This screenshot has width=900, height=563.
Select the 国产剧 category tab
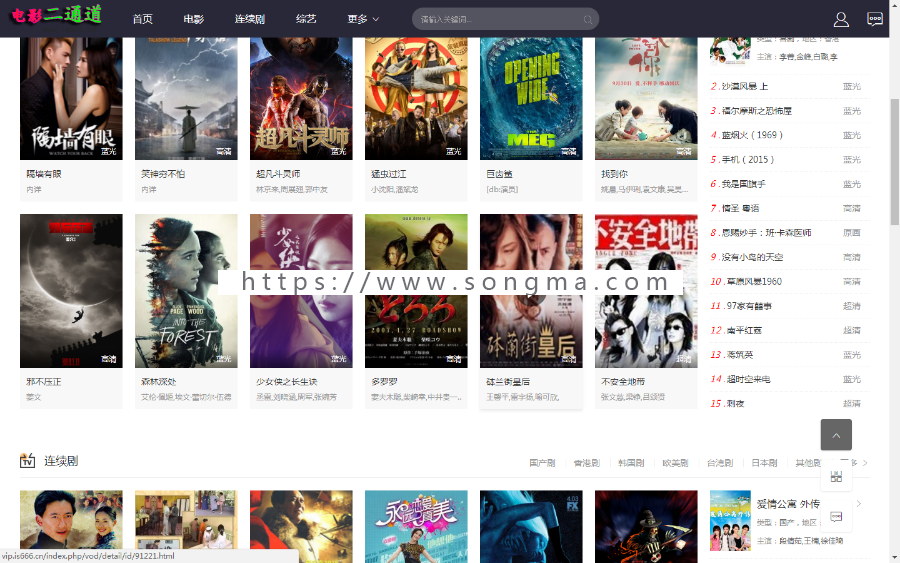click(542, 463)
